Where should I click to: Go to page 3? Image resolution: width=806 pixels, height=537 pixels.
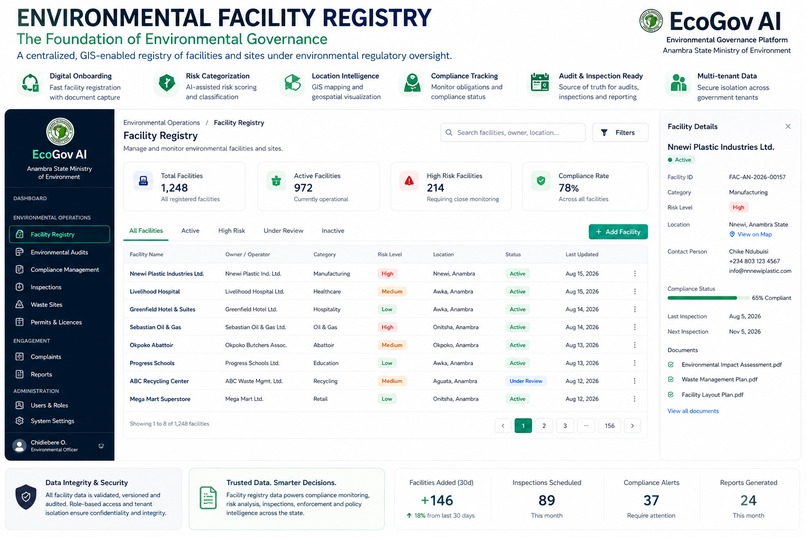pyautogui.click(x=565, y=425)
